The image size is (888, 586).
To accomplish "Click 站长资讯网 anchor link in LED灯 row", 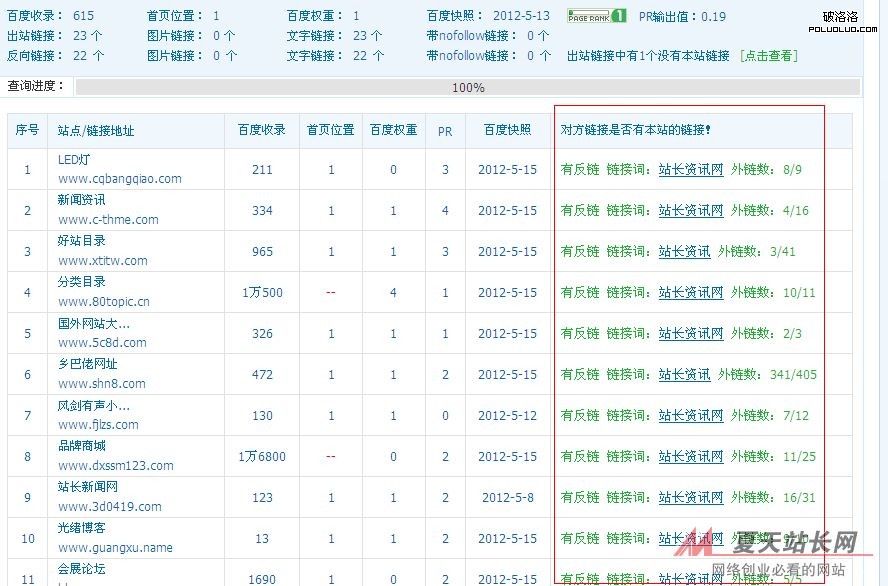I will tap(690, 170).
